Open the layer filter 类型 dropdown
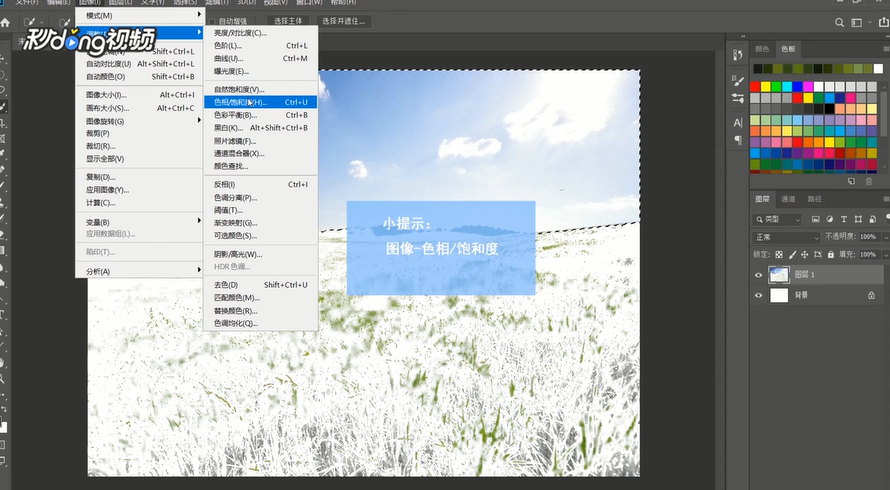 click(x=777, y=219)
